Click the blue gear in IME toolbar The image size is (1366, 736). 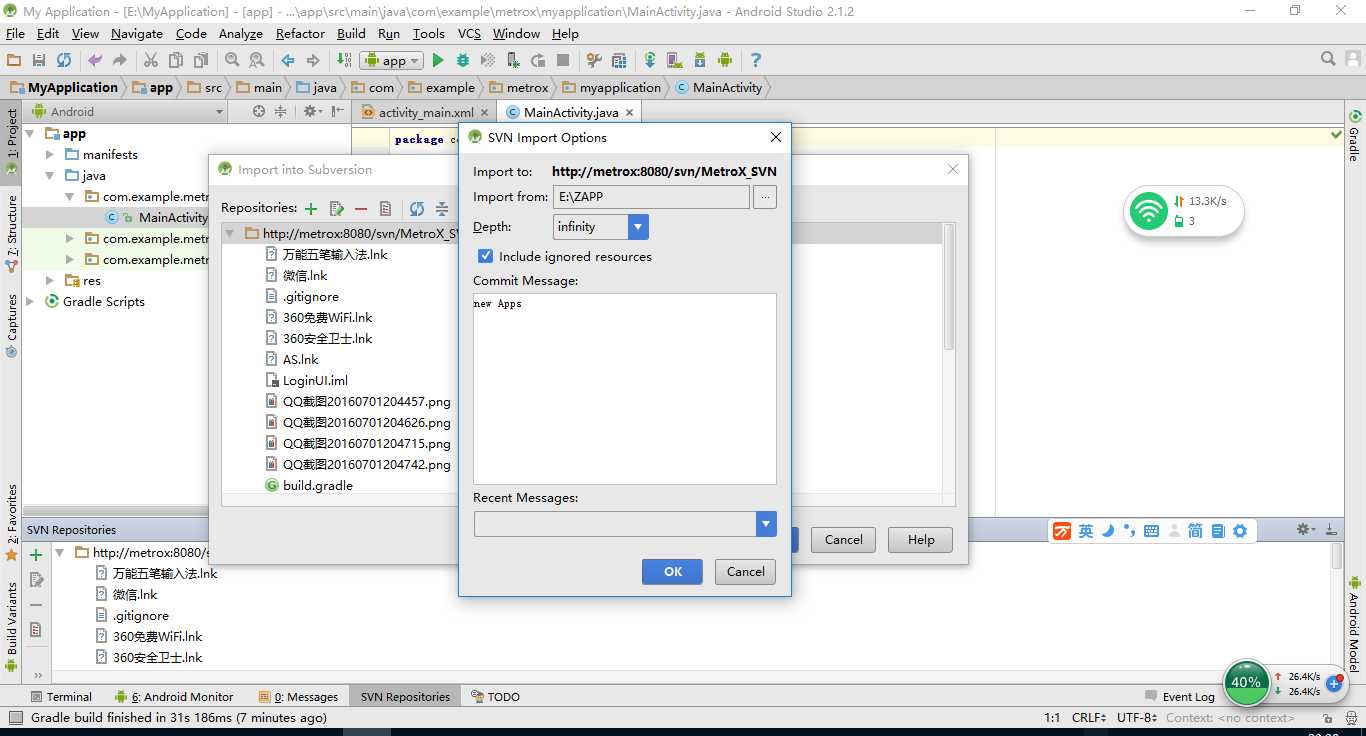(1240, 531)
